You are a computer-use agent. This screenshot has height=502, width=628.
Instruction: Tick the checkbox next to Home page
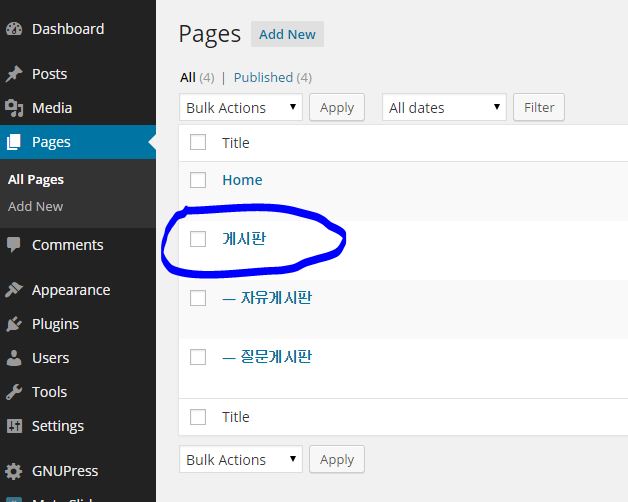point(198,180)
